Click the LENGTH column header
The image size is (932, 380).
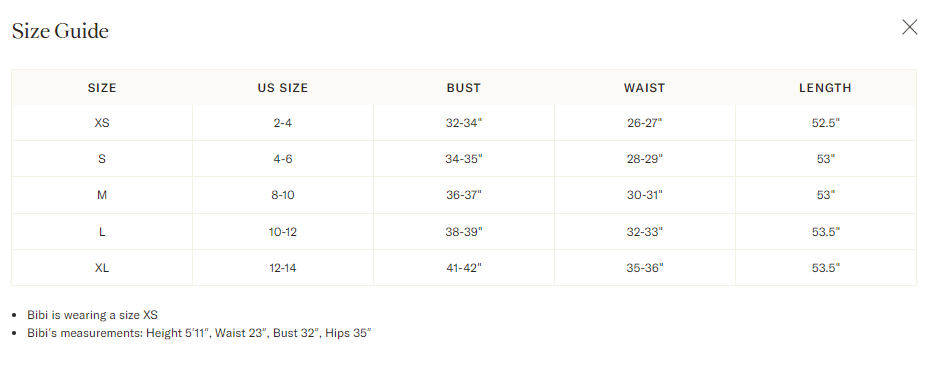825,88
